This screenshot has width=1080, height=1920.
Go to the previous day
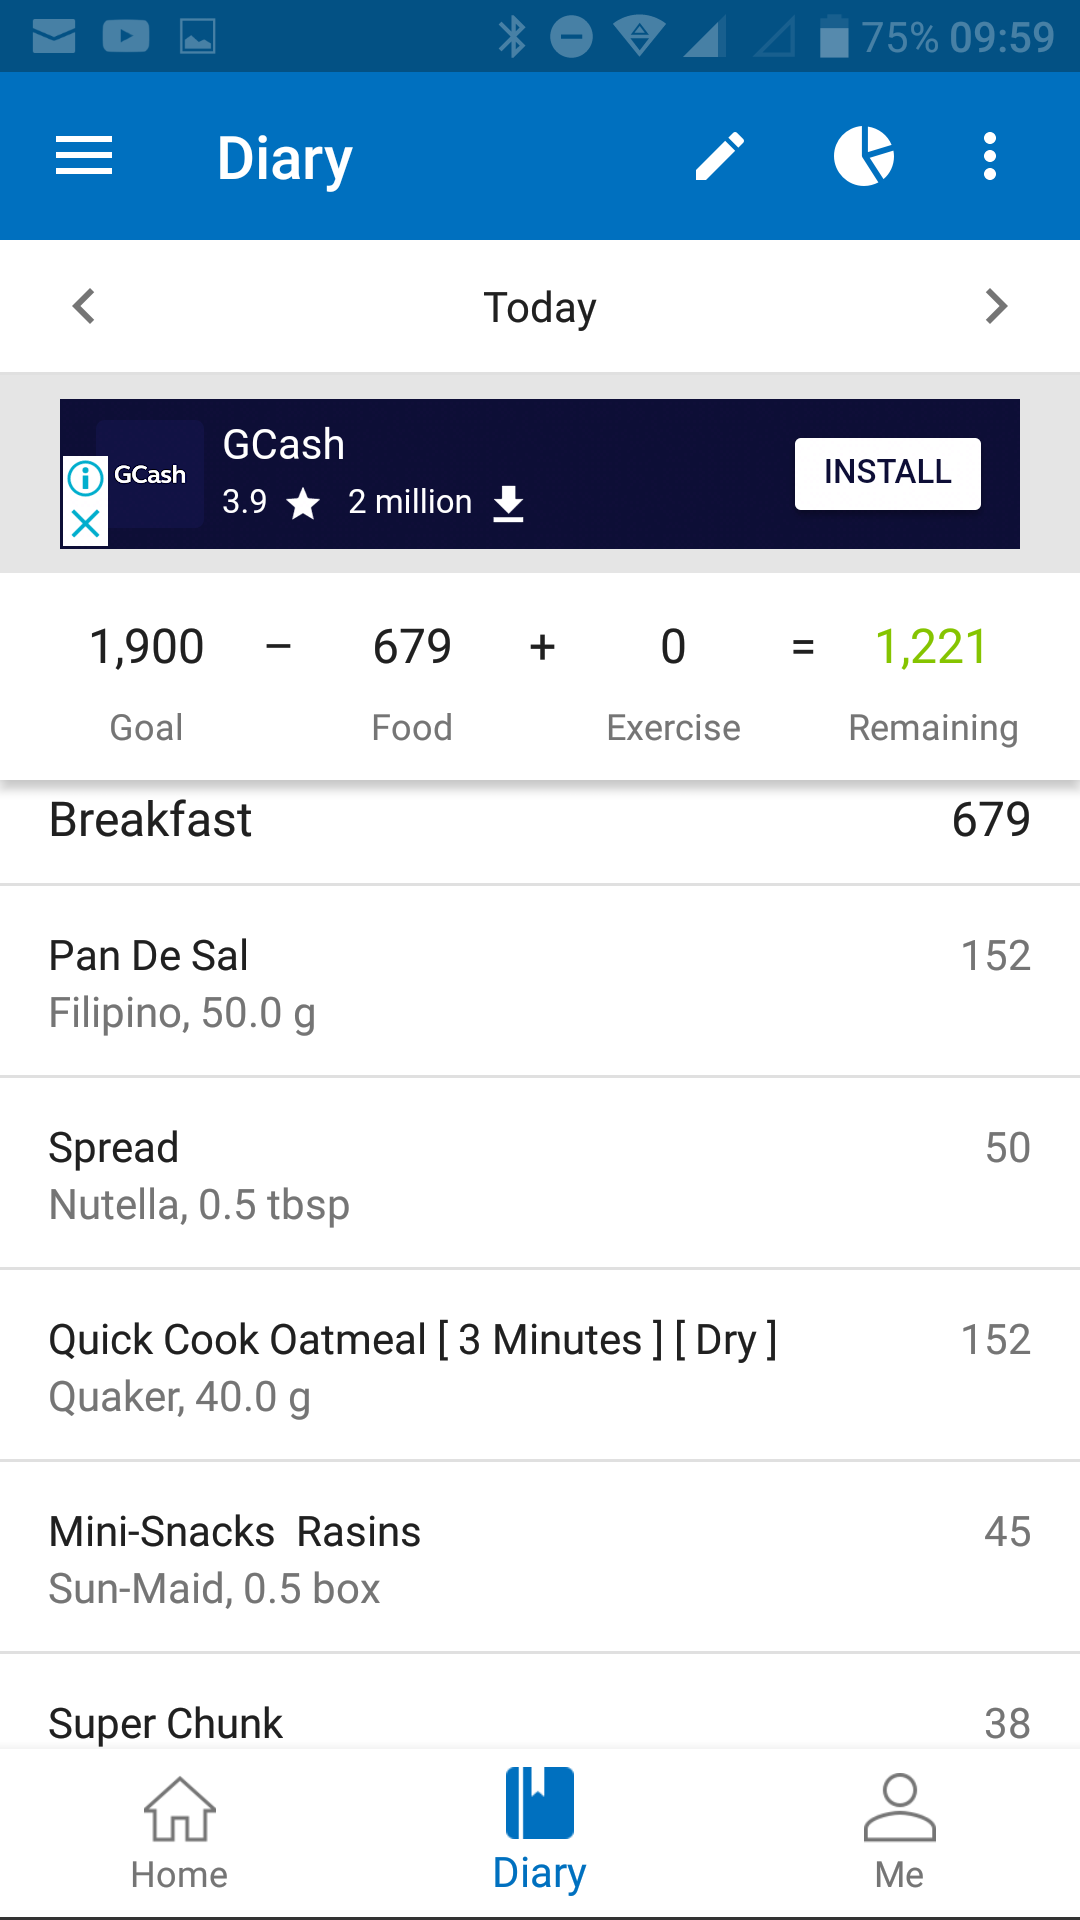(84, 306)
